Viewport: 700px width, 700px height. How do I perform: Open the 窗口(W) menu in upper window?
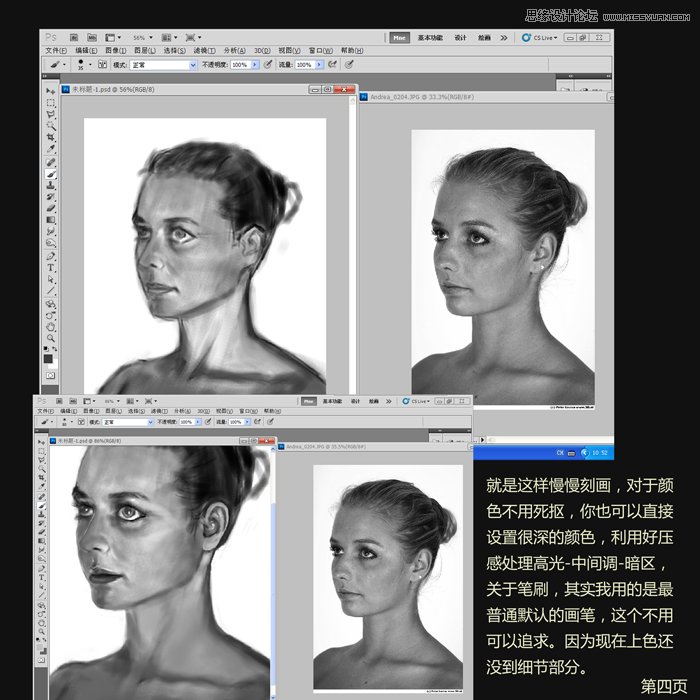(x=321, y=50)
